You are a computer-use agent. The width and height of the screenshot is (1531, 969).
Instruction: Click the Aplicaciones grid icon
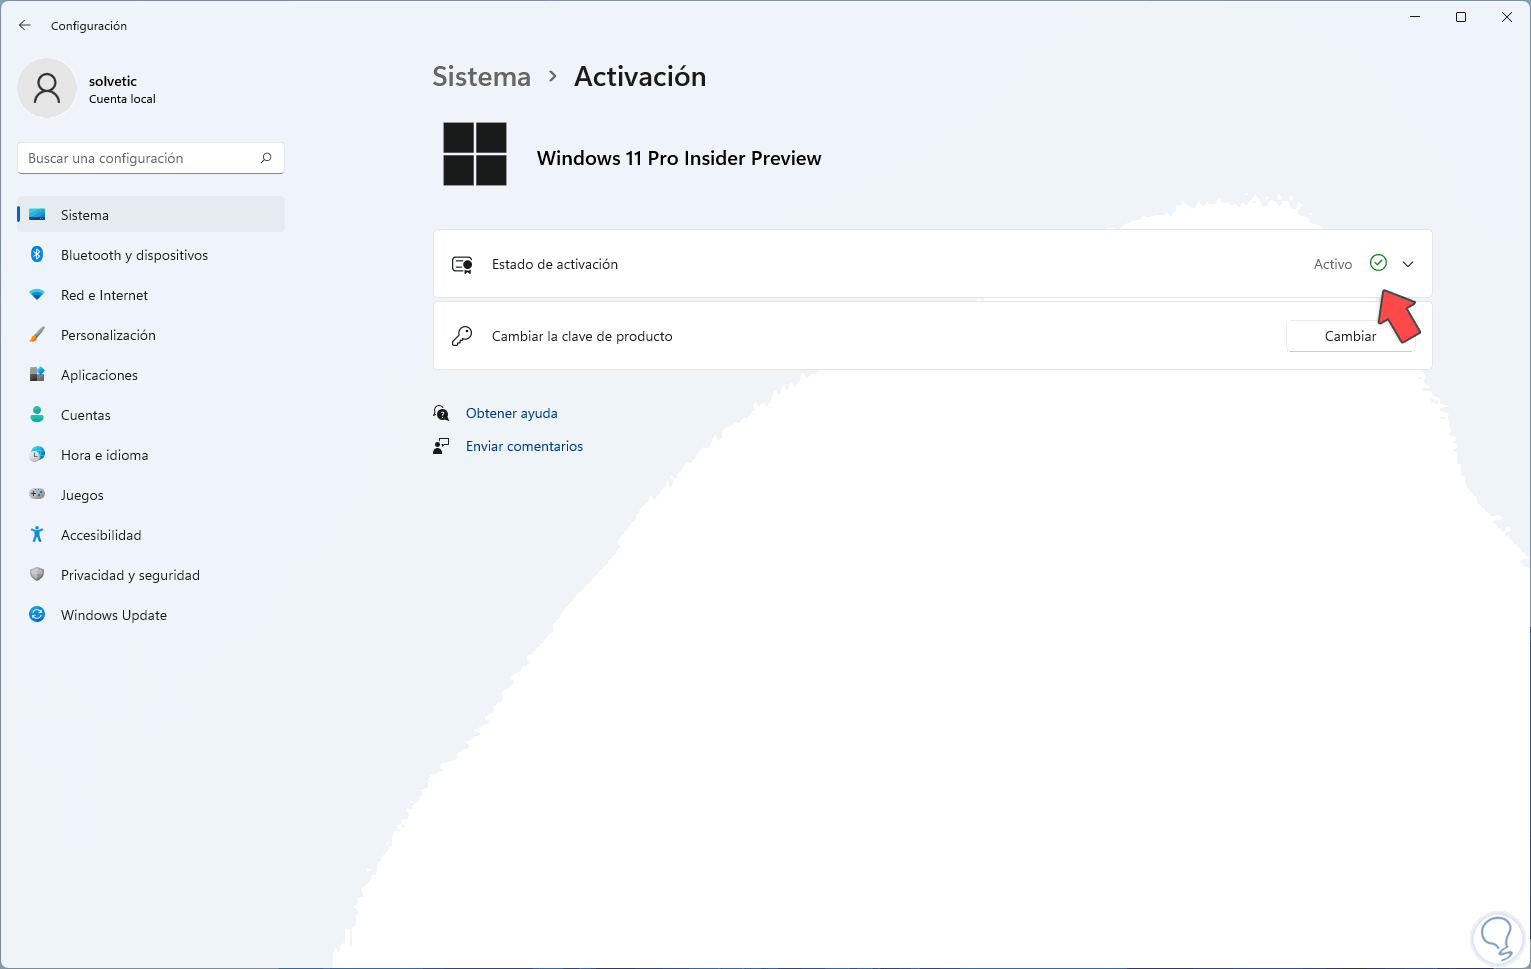[x=37, y=375]
